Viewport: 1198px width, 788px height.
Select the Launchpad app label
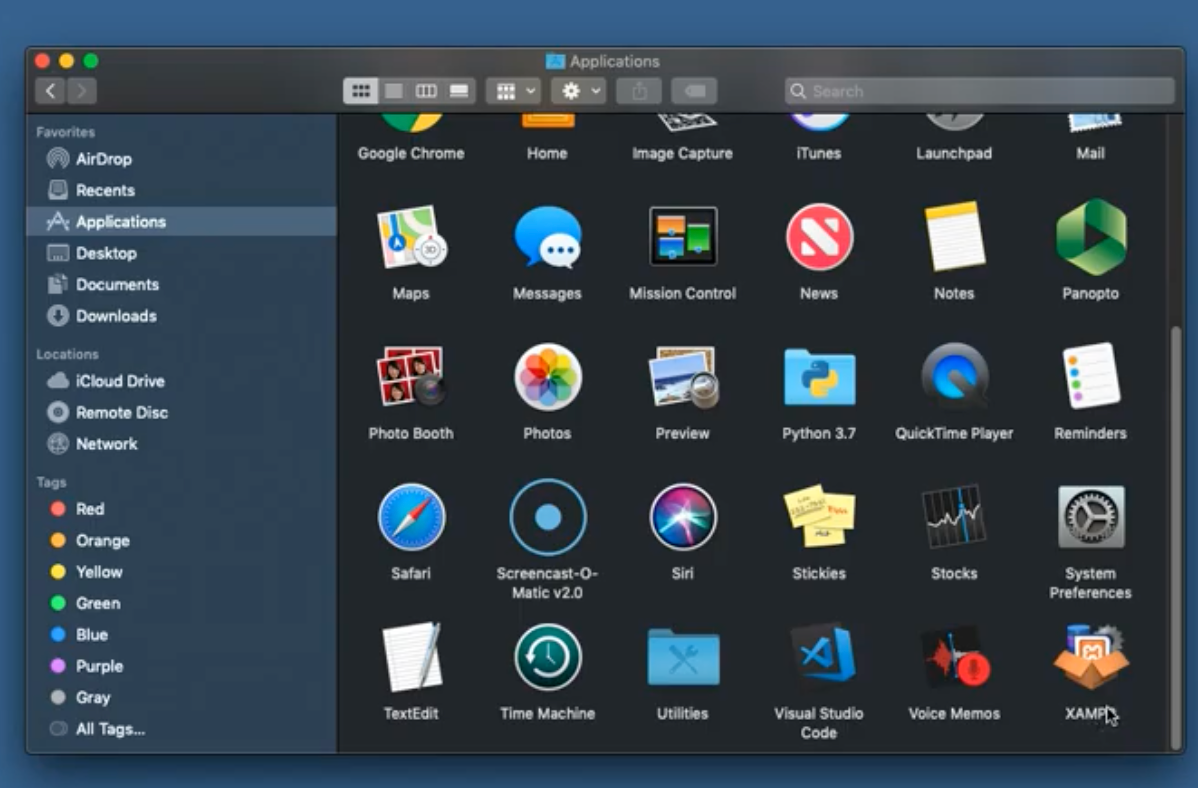(x=954, y=154)
